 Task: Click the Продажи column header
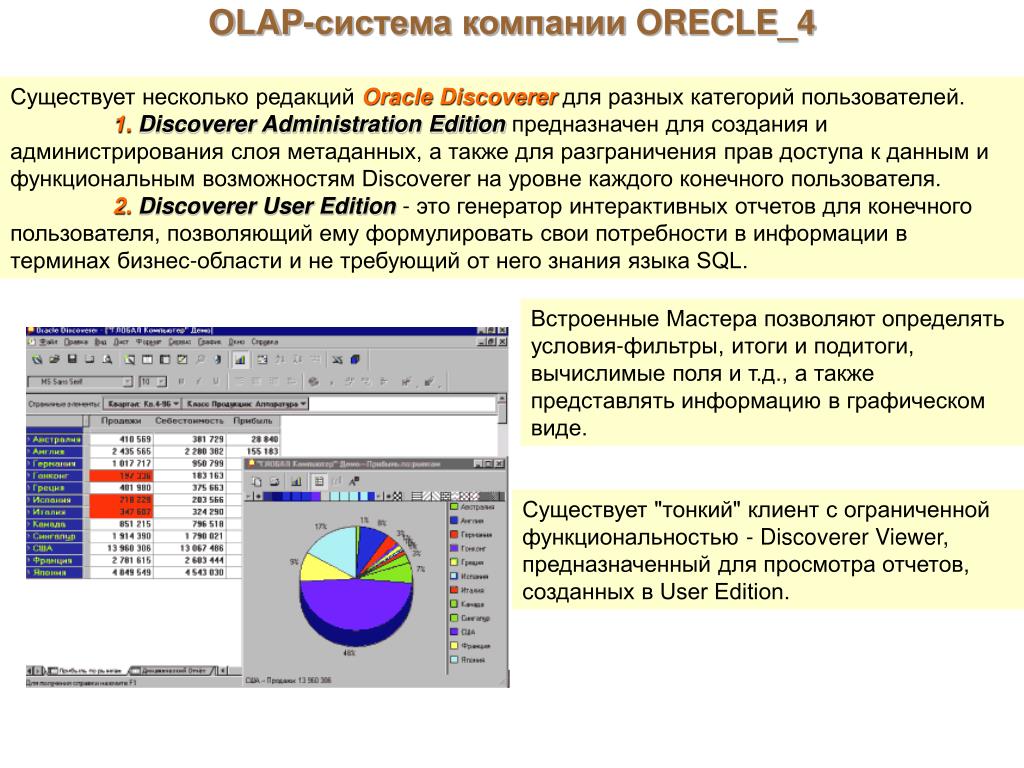[x=121, y=421]
